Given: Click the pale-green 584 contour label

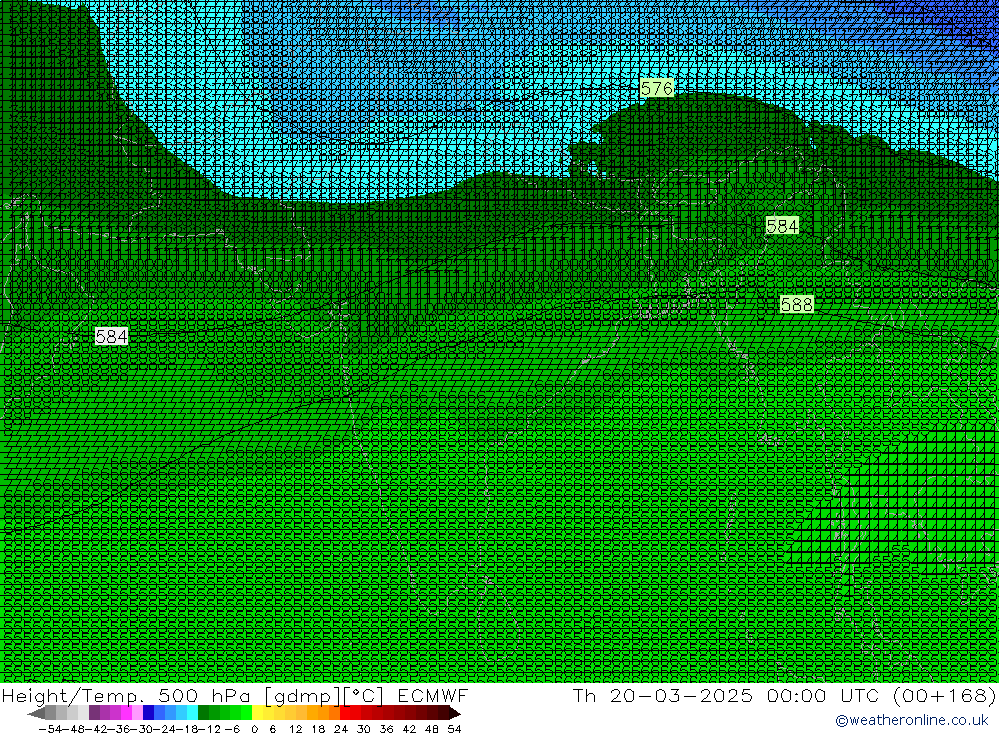Looking at the screenshot, I should click(x=782, y=226).
